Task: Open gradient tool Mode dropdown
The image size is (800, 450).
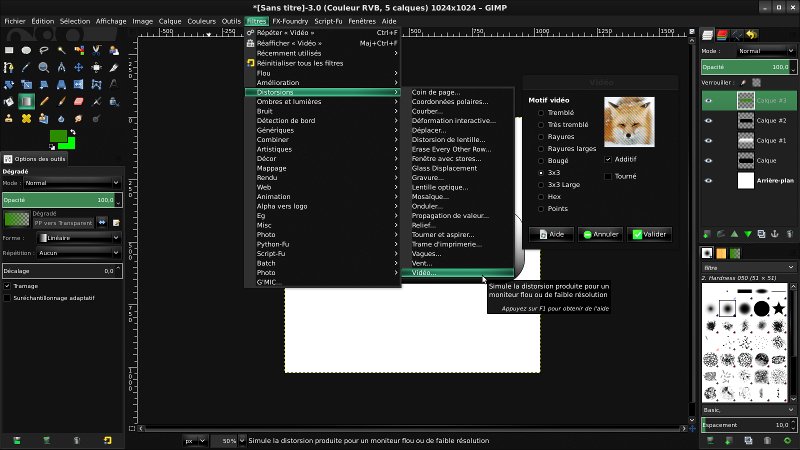Action: pyautogui.click(x=72, y=183)
